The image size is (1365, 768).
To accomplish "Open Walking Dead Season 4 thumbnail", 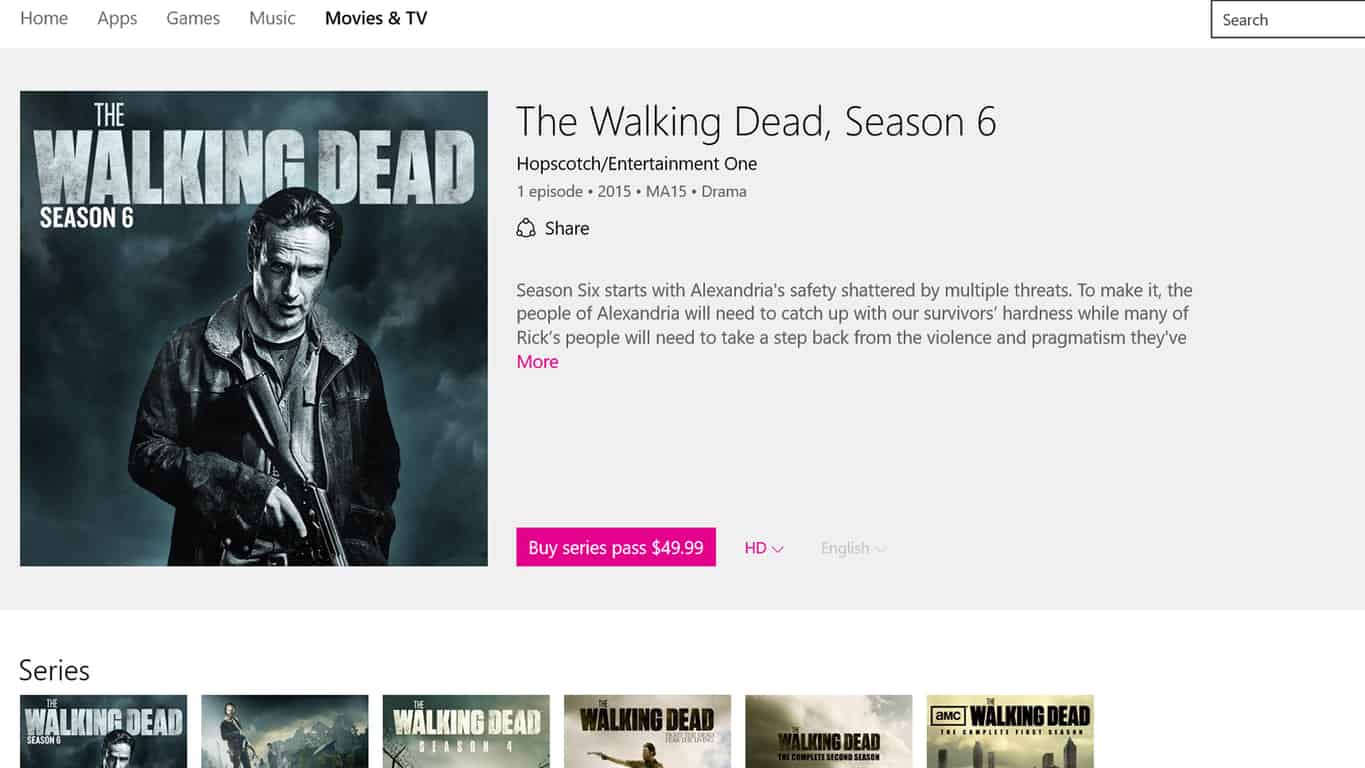I will click(x=466, y=731).
